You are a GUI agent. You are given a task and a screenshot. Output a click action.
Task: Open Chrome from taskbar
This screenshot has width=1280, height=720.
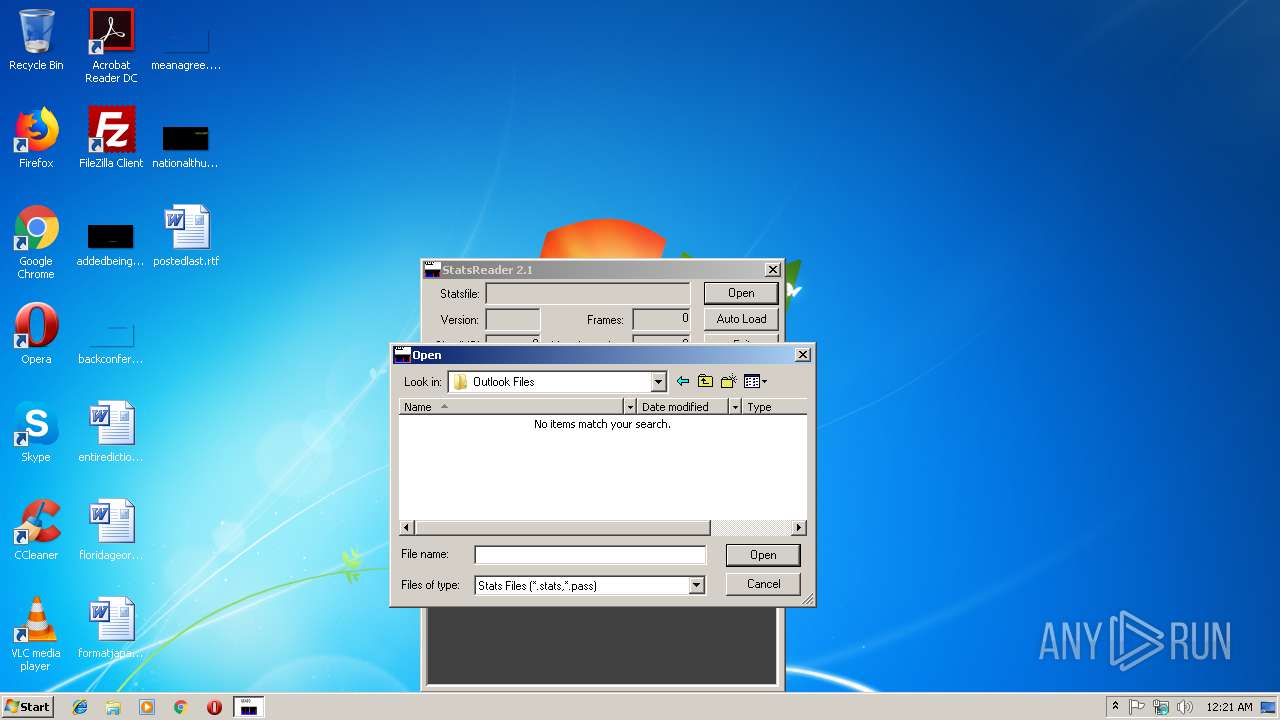coord(180,707)
